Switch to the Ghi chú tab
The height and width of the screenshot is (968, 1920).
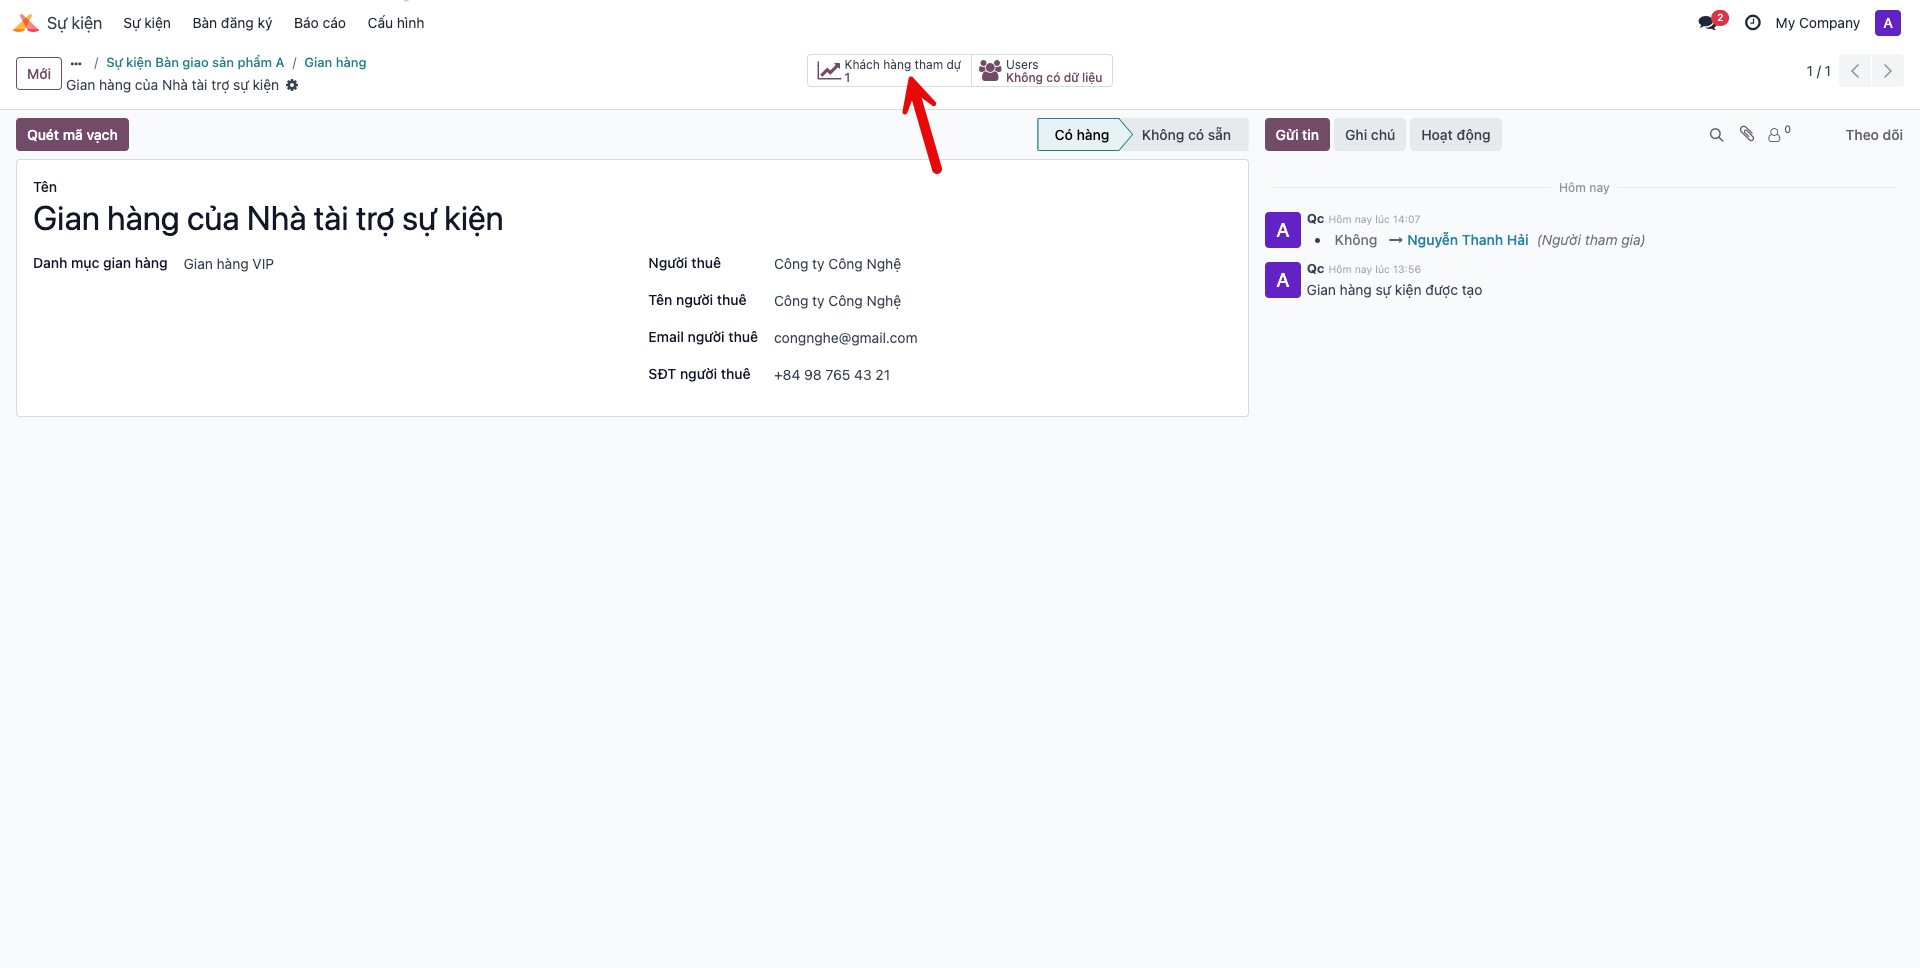(x=1369, y=135)
